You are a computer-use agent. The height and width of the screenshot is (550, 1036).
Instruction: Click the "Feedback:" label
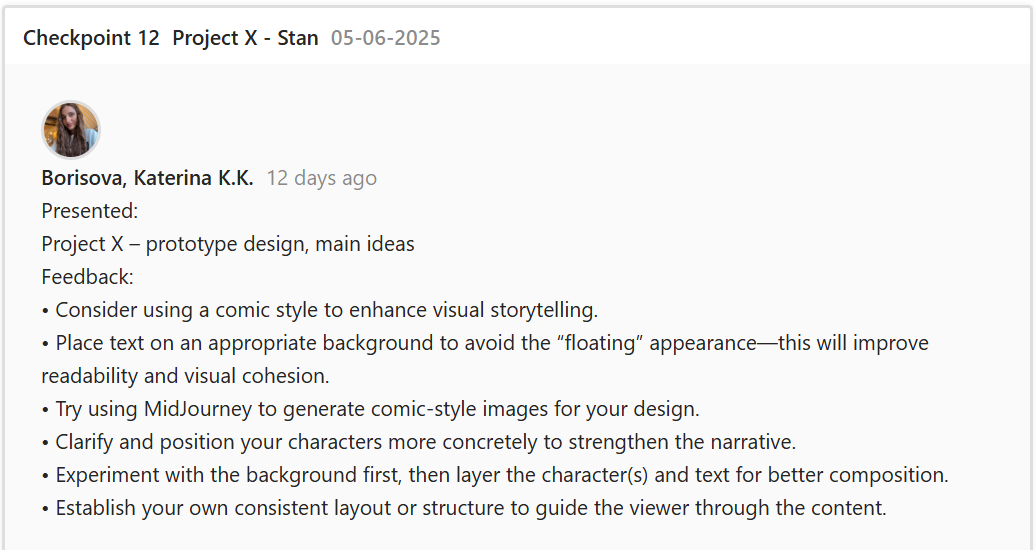pos(87,277)
